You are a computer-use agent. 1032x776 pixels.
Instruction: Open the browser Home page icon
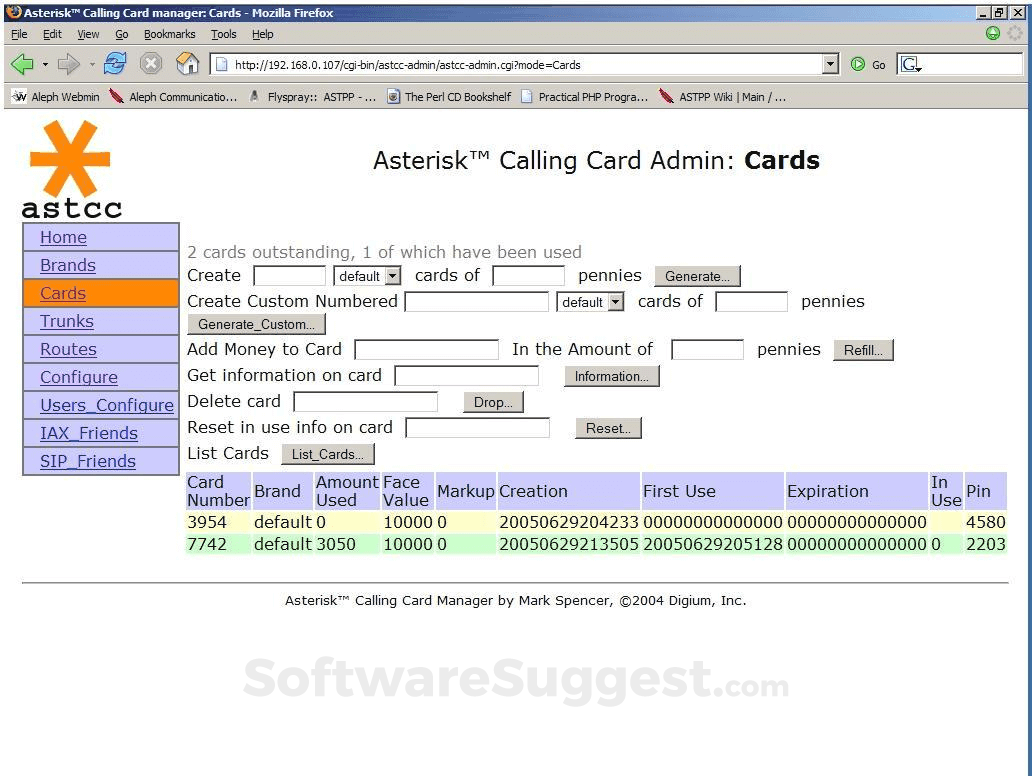click(187, 63)
